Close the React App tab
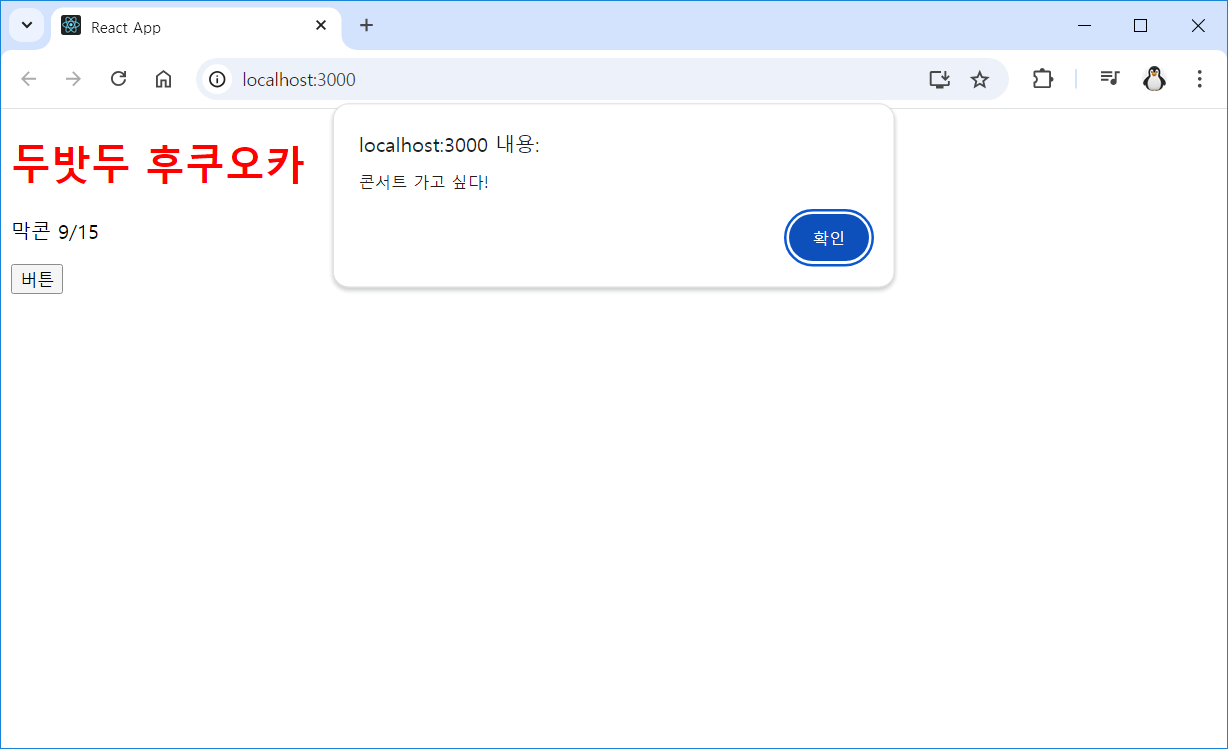Viewport: 1228px width, 749px height. pyautogui.click(x=321, y=26)
